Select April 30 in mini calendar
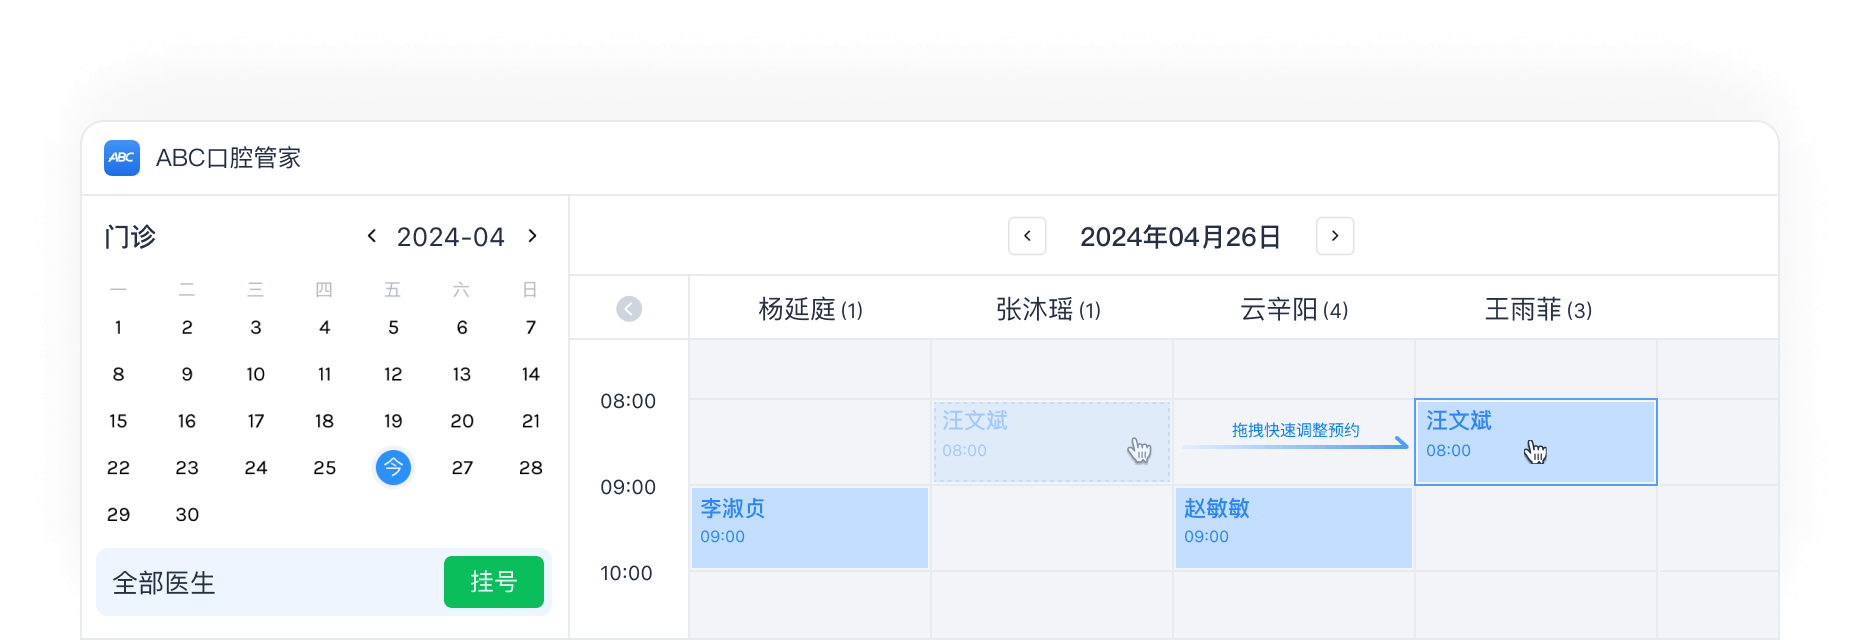Image resolution: width=1860 pixels, height=640 pixels. pos(187,514)
